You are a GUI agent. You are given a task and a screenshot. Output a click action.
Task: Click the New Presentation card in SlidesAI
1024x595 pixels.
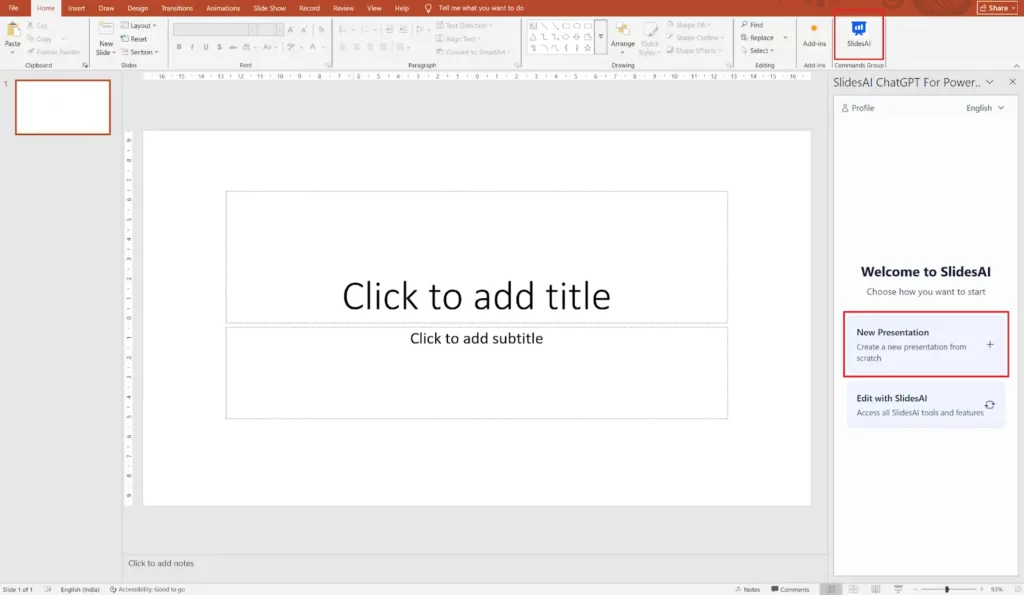click(x=925, y=344)
